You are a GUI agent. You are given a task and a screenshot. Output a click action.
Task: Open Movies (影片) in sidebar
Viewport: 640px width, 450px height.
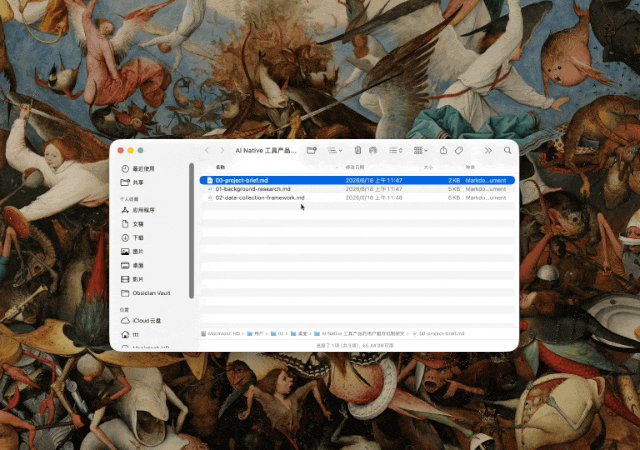pos(138,279)
